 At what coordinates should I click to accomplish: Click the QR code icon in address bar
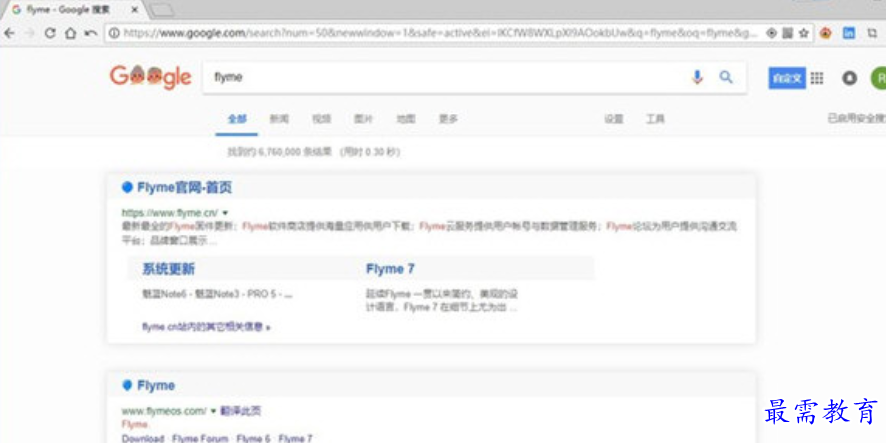[787, 33]
